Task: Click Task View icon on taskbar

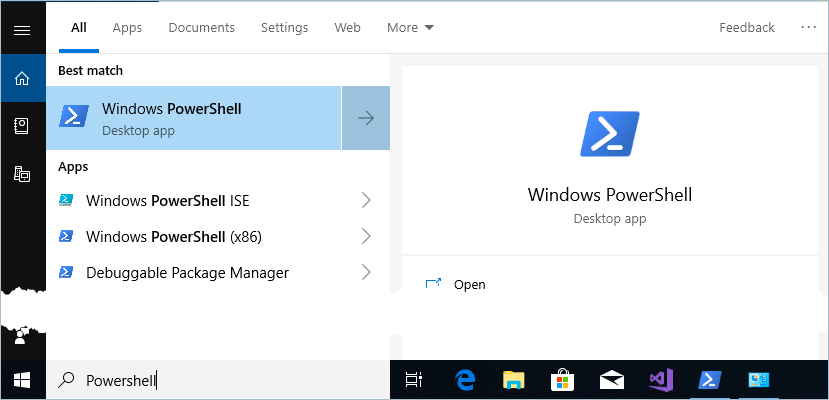Action: (413, 380)
